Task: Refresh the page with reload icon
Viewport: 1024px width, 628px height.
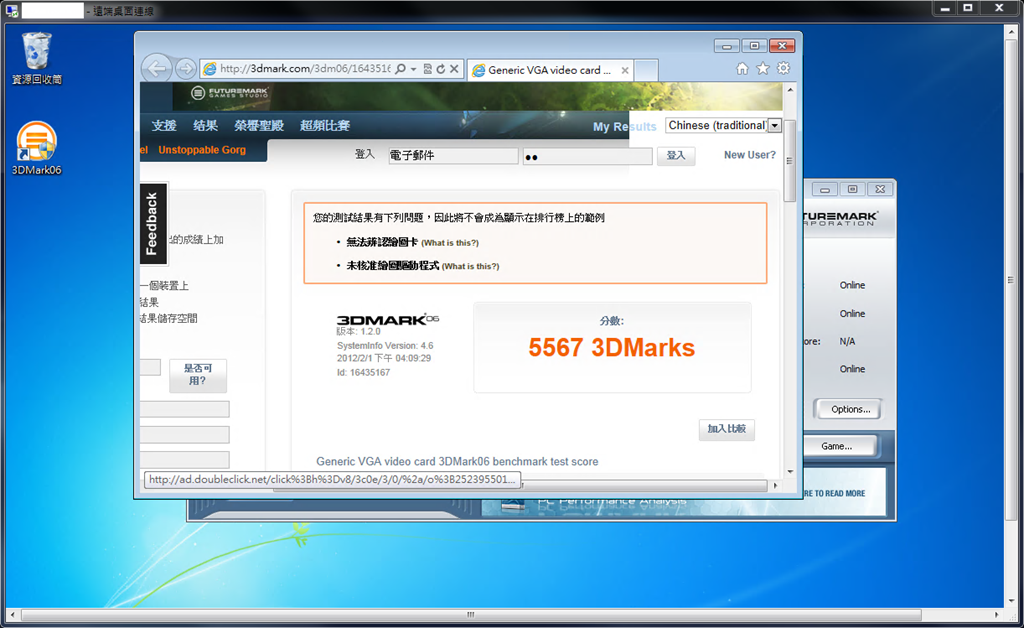Action: (441, 69)
